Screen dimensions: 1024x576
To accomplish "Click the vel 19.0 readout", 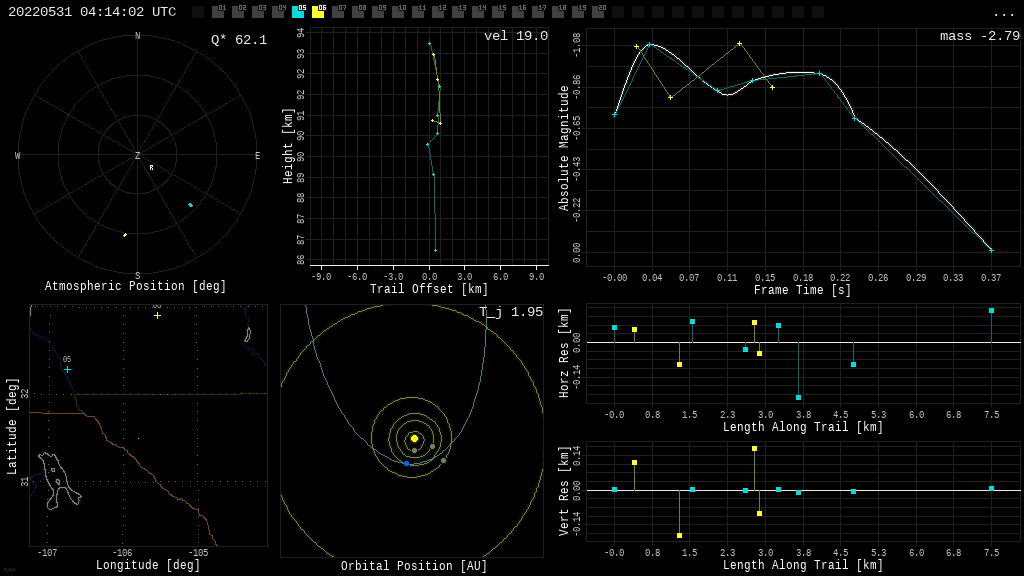I will click(516, 36).
